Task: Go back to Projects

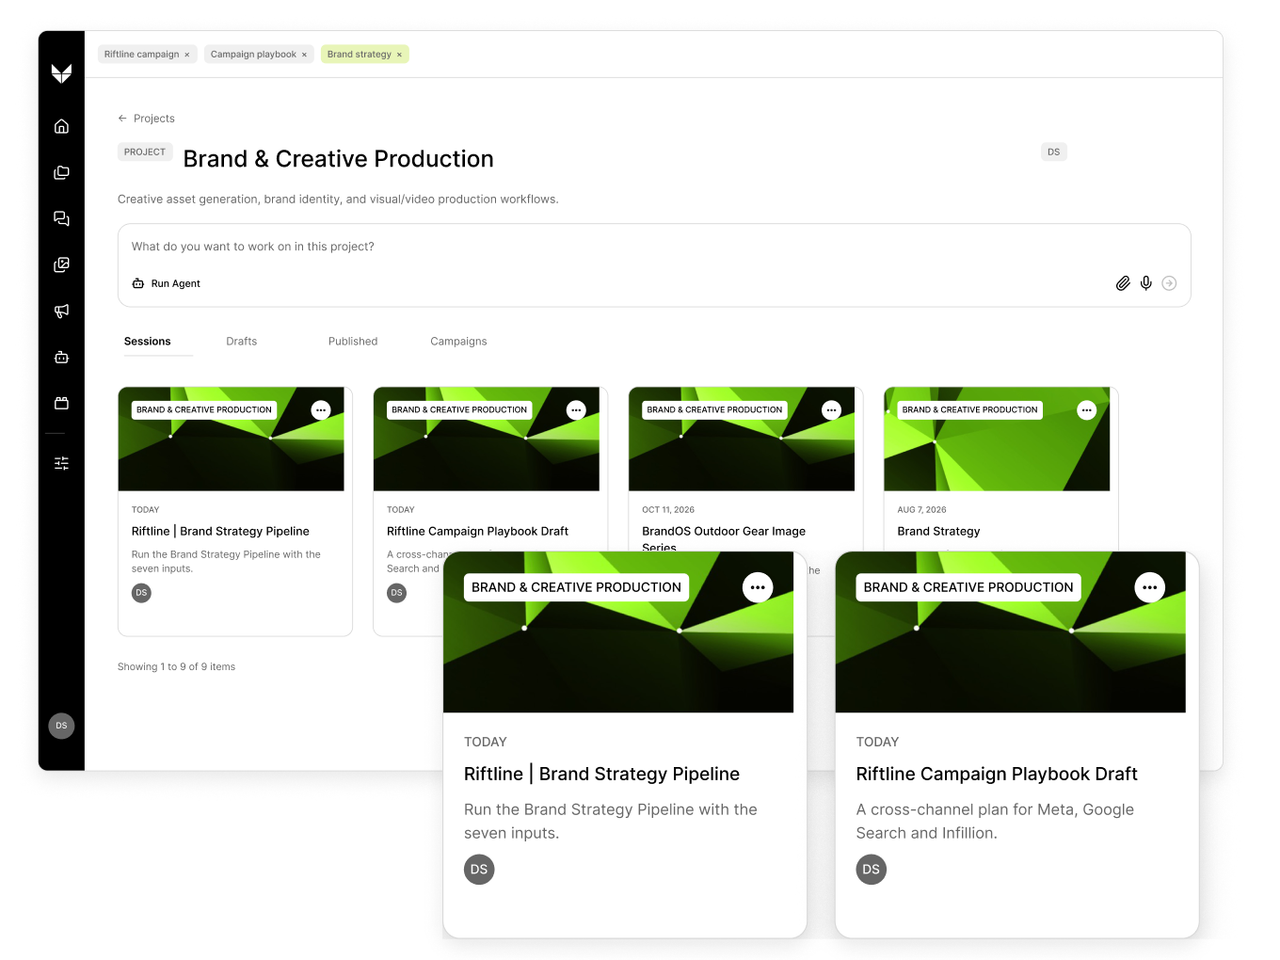Action: [146, 118]
